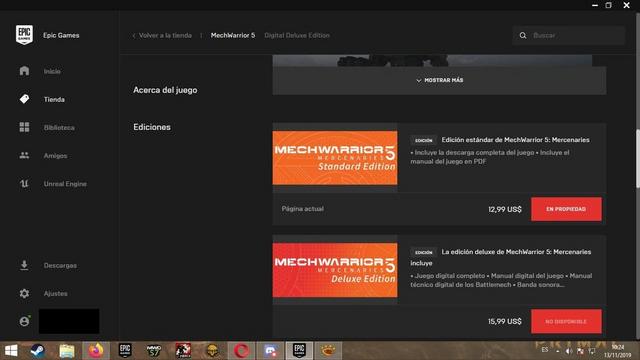Focus the Buscar search field
This screenshot has height=360, width=640.
569,36
